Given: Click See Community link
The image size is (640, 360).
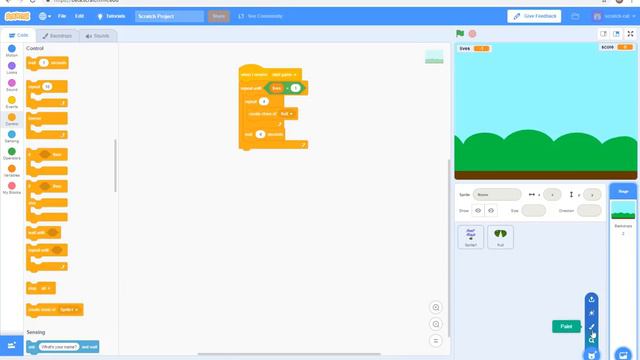Looking at the screenshot, I should (x=260, y=16).
